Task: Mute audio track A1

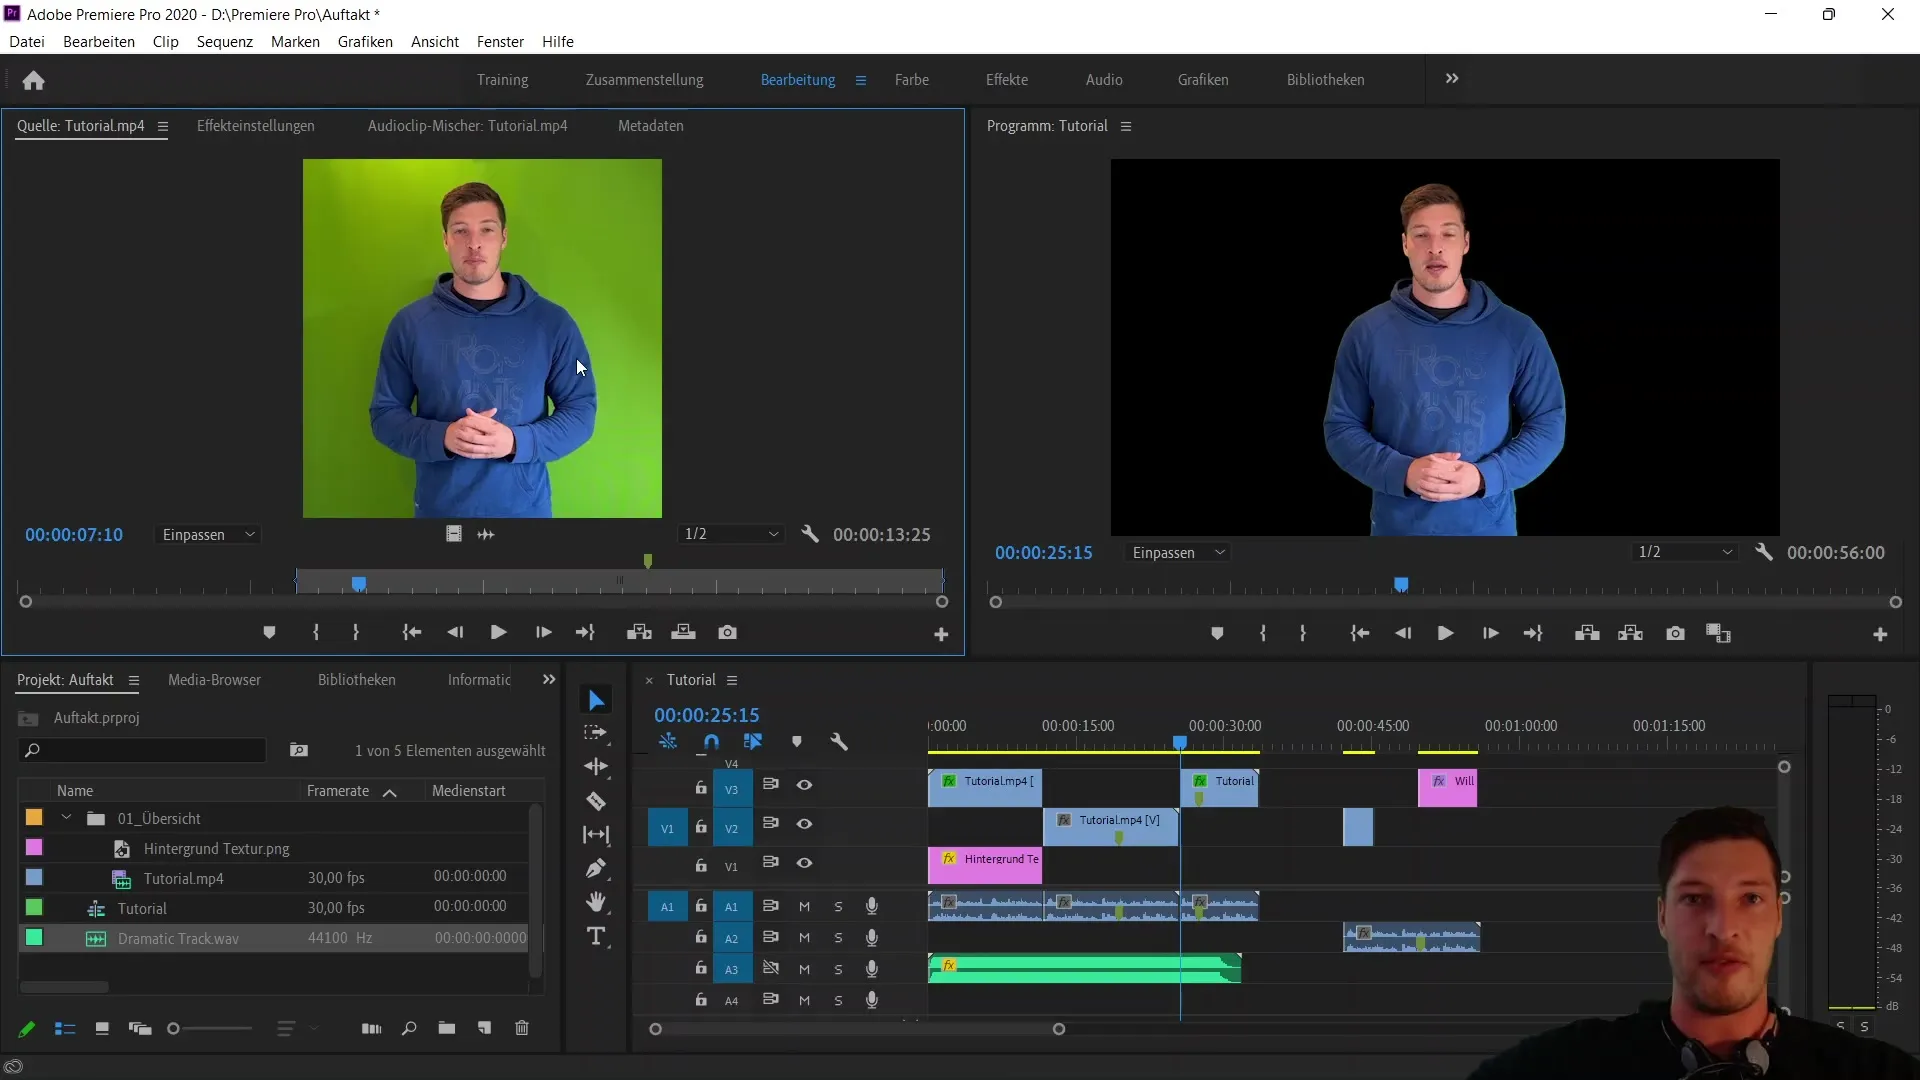Action: pos(804,906)
